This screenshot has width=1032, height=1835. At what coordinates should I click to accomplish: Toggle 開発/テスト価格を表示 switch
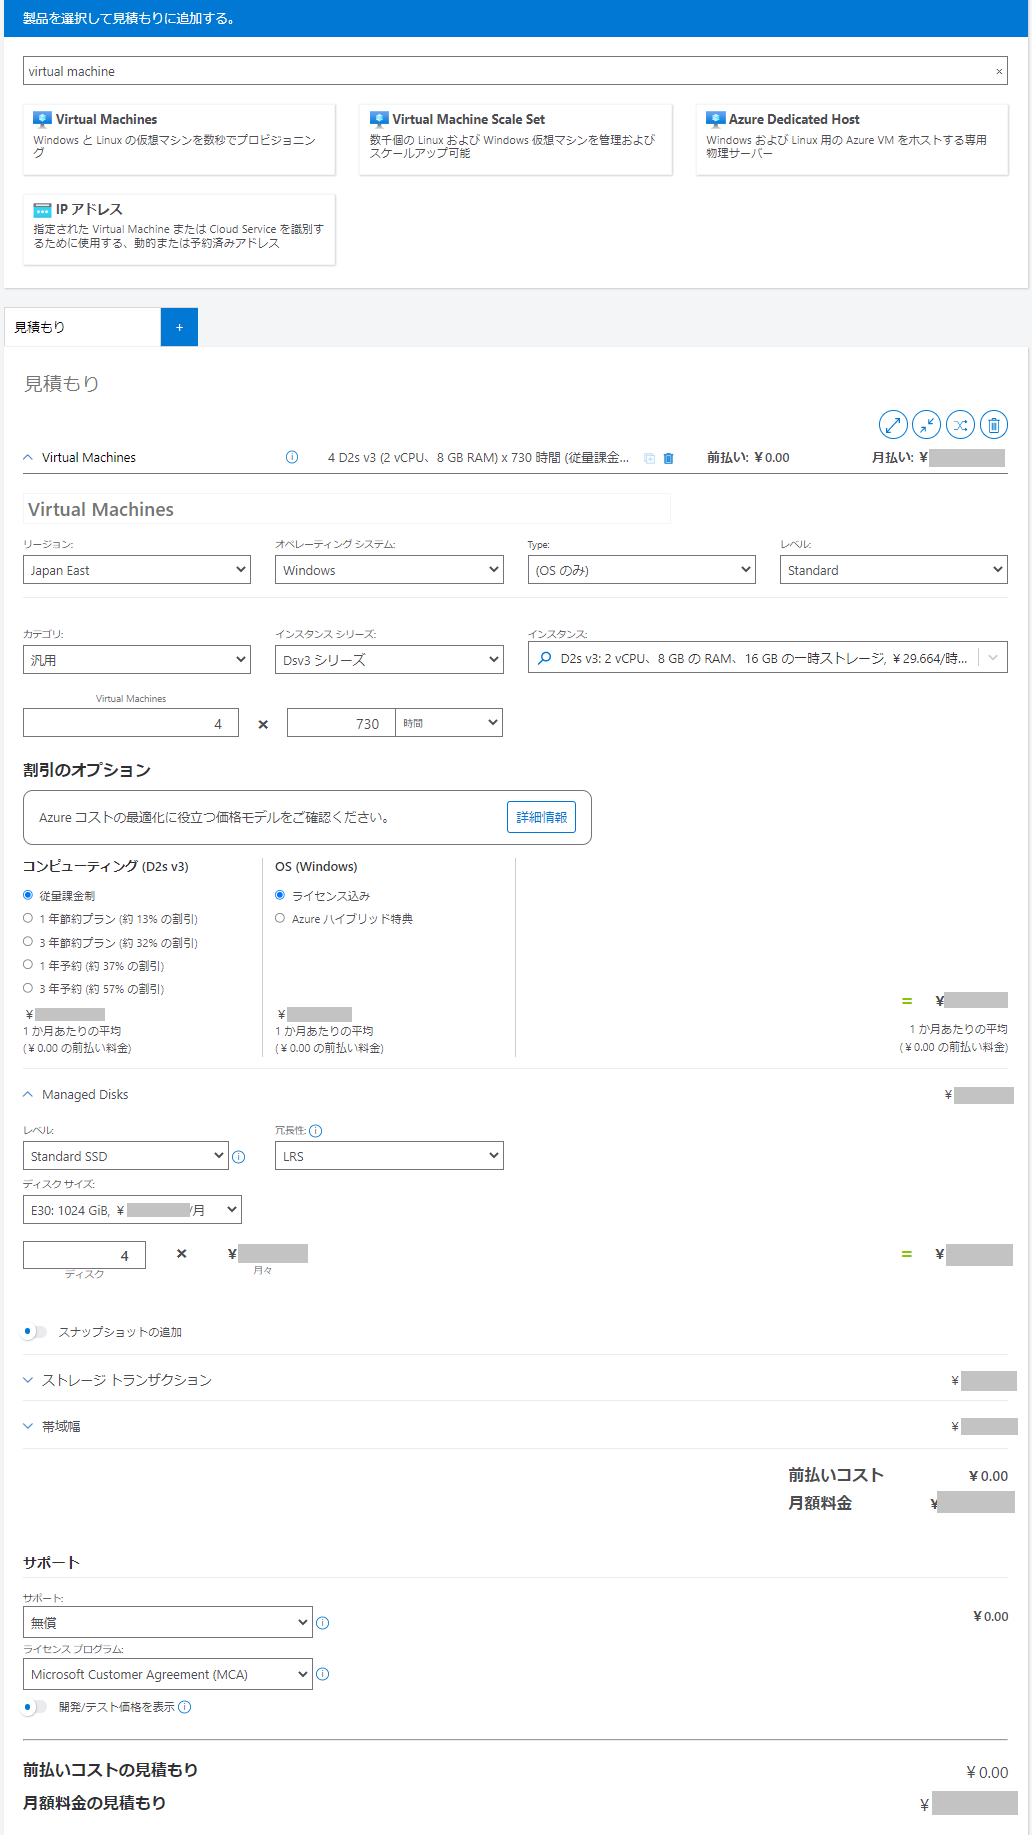point(35,1707)
